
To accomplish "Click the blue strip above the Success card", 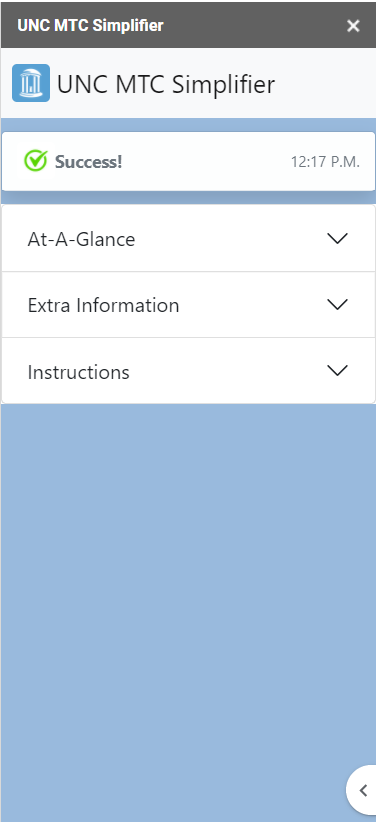I will 188,125.
